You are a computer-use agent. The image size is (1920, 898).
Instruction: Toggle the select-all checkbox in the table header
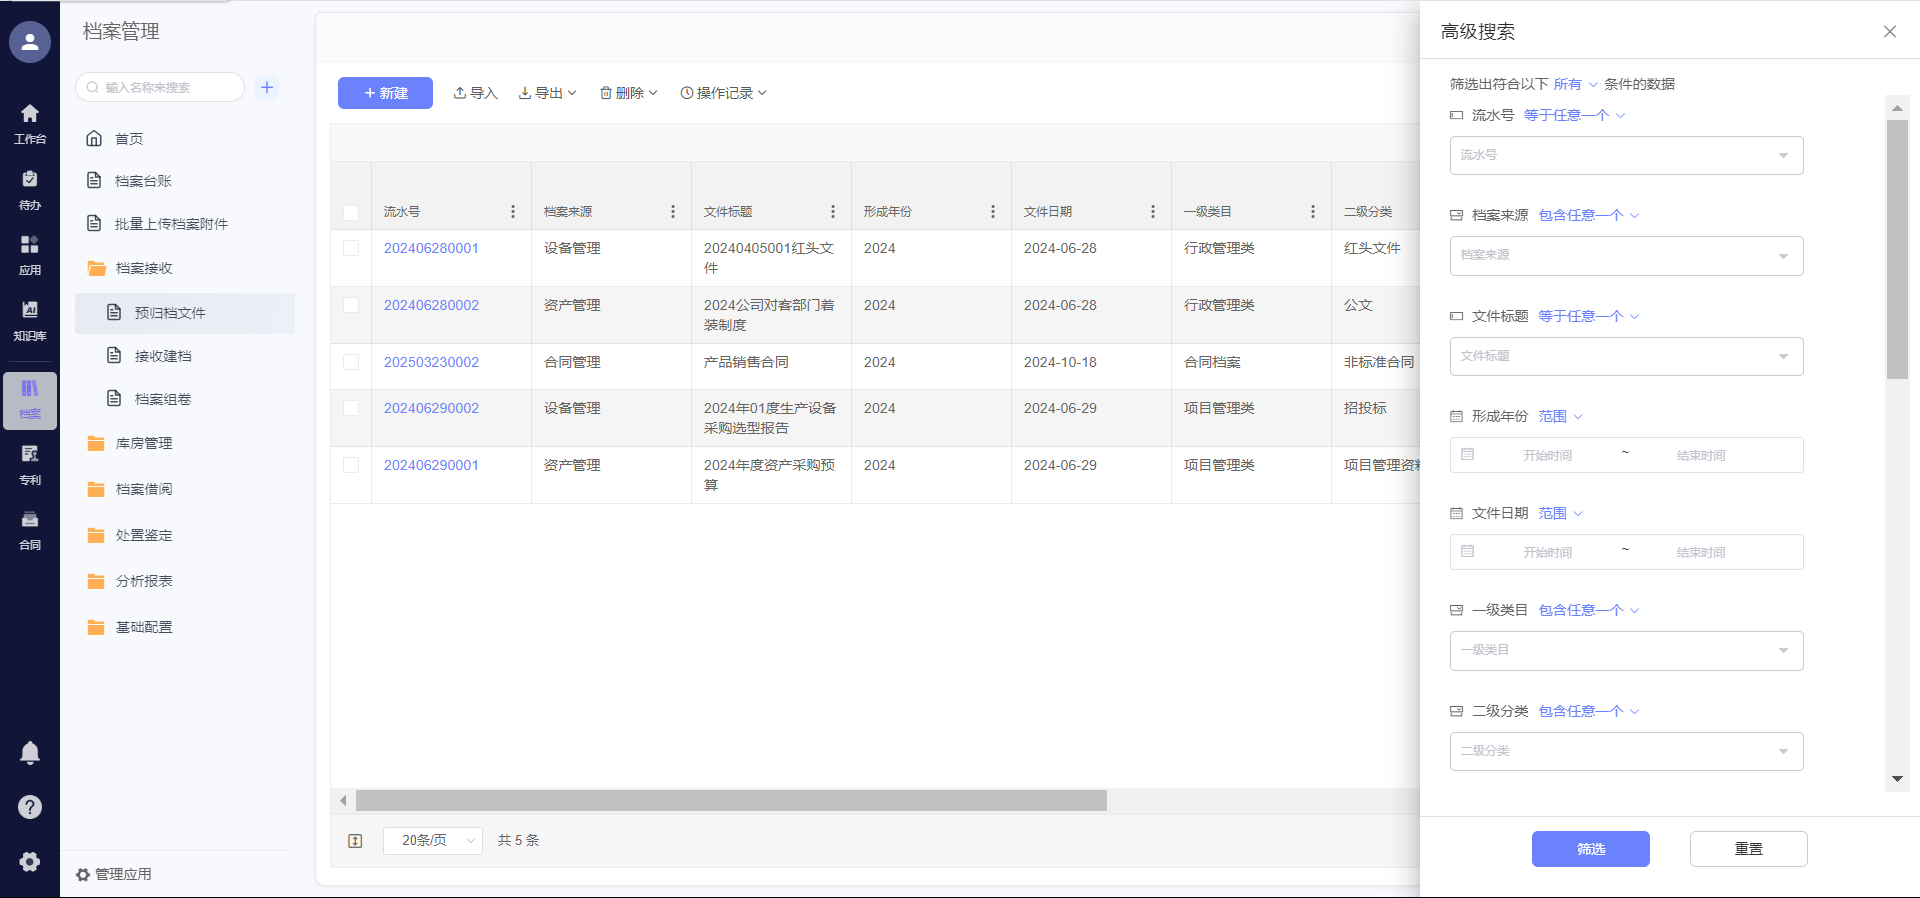pyautogui.click(x=351, y=212)
